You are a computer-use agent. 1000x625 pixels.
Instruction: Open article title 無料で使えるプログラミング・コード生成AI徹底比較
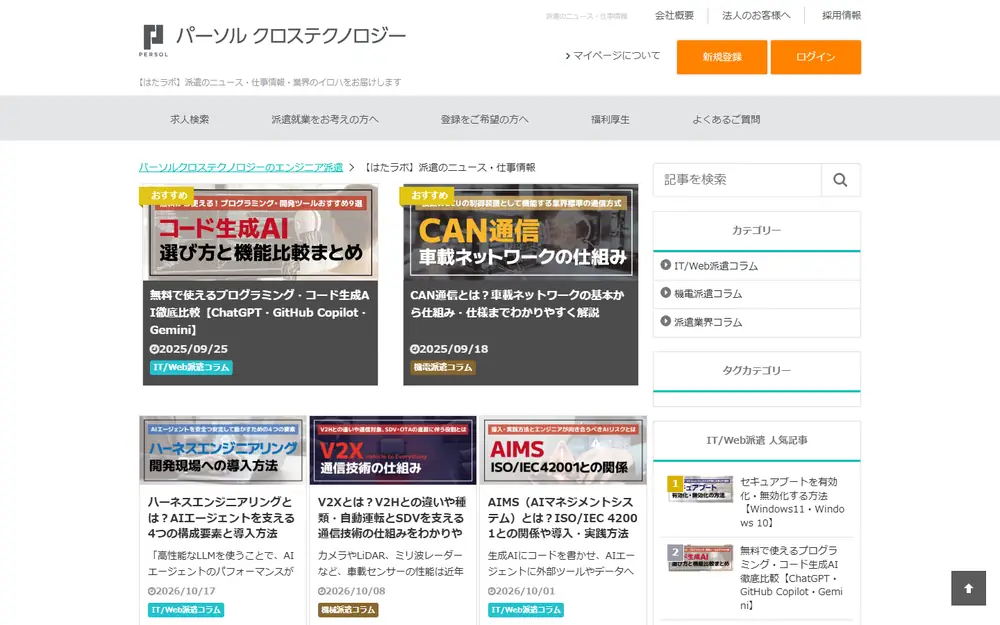[x=260, y=312]
